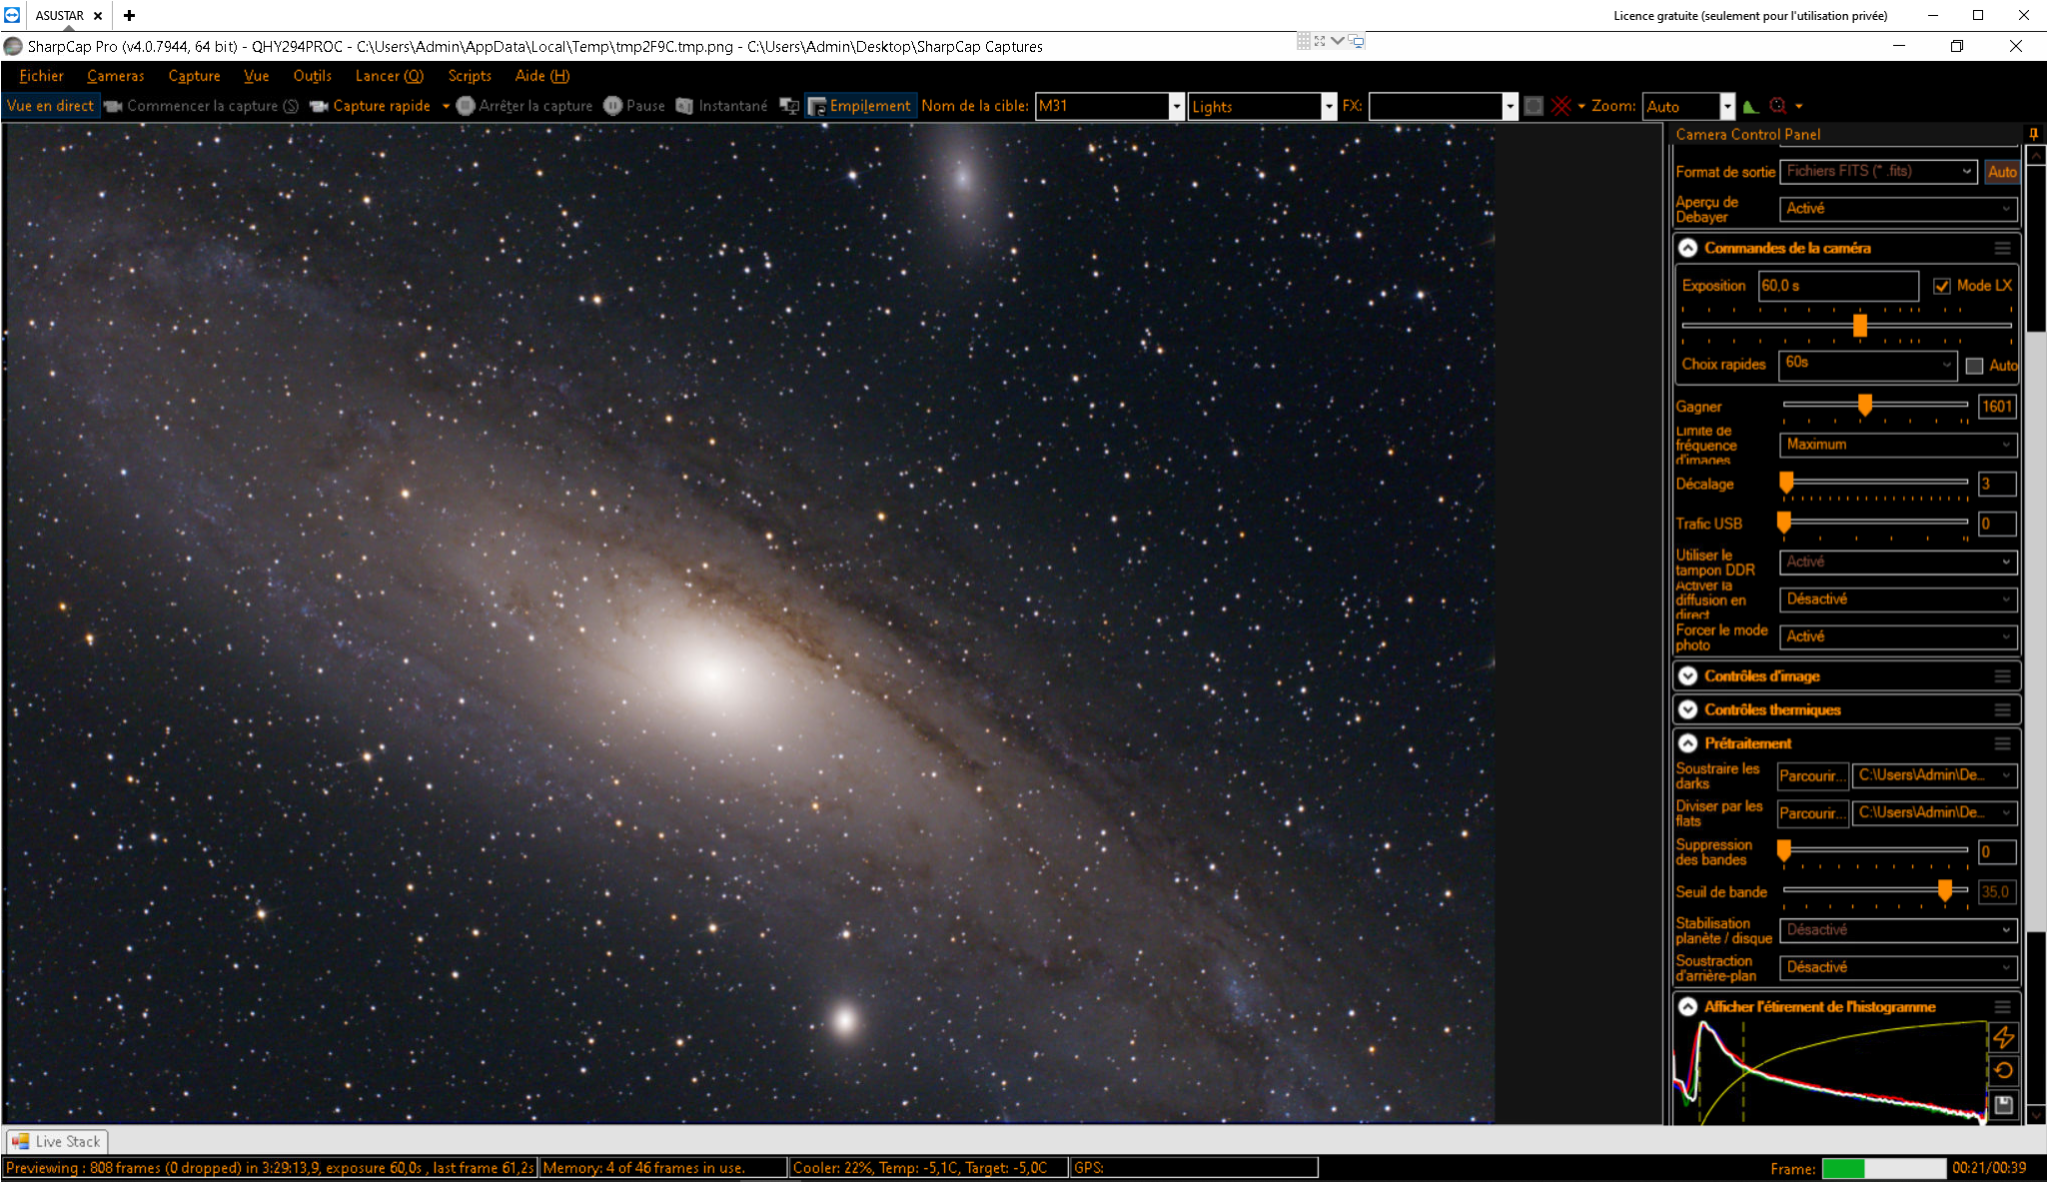Open the Capture rapide dropdown arrow

(x=446, y=106)
